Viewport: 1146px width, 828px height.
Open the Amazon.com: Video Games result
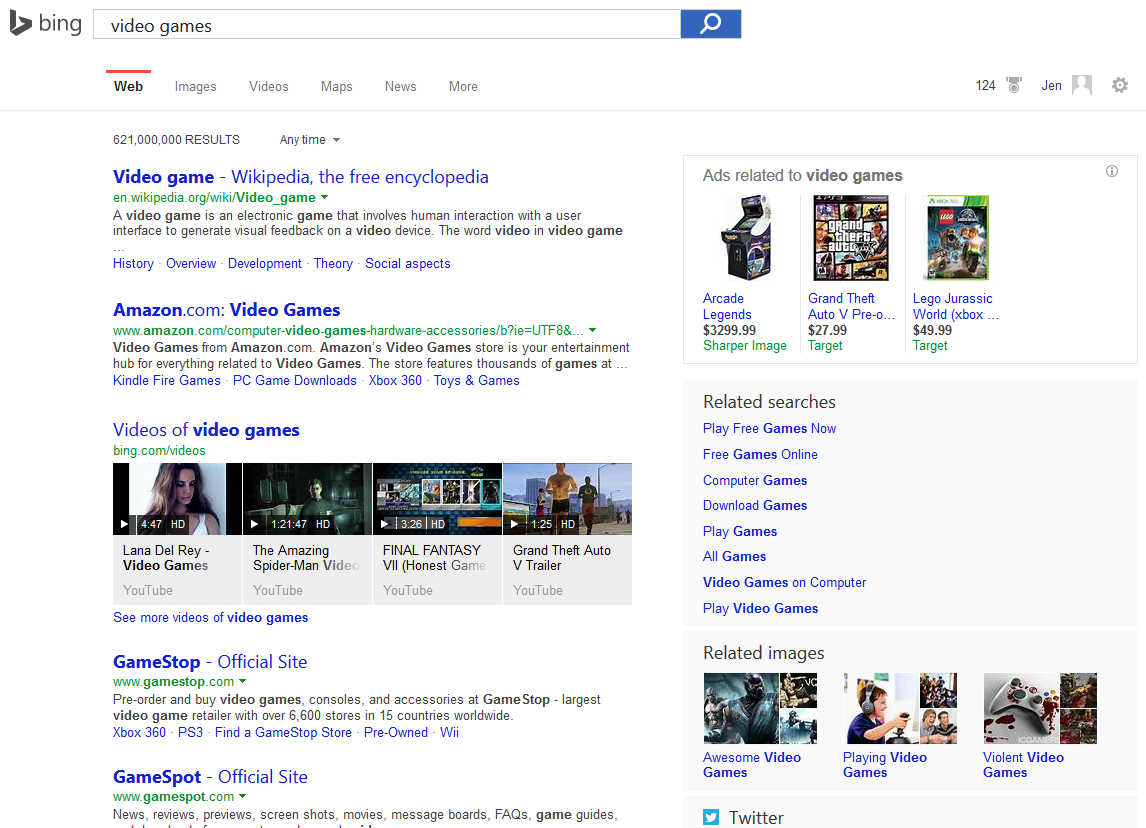coord(226,310)
